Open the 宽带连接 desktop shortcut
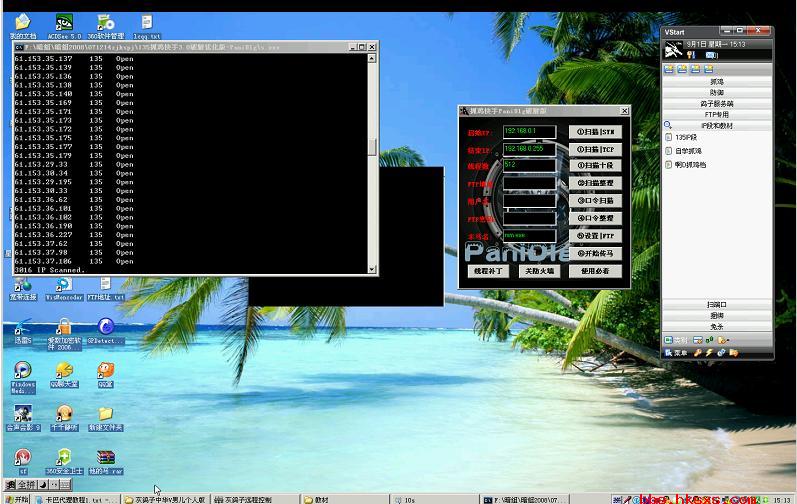797x504 pixels. click(22, 285)
